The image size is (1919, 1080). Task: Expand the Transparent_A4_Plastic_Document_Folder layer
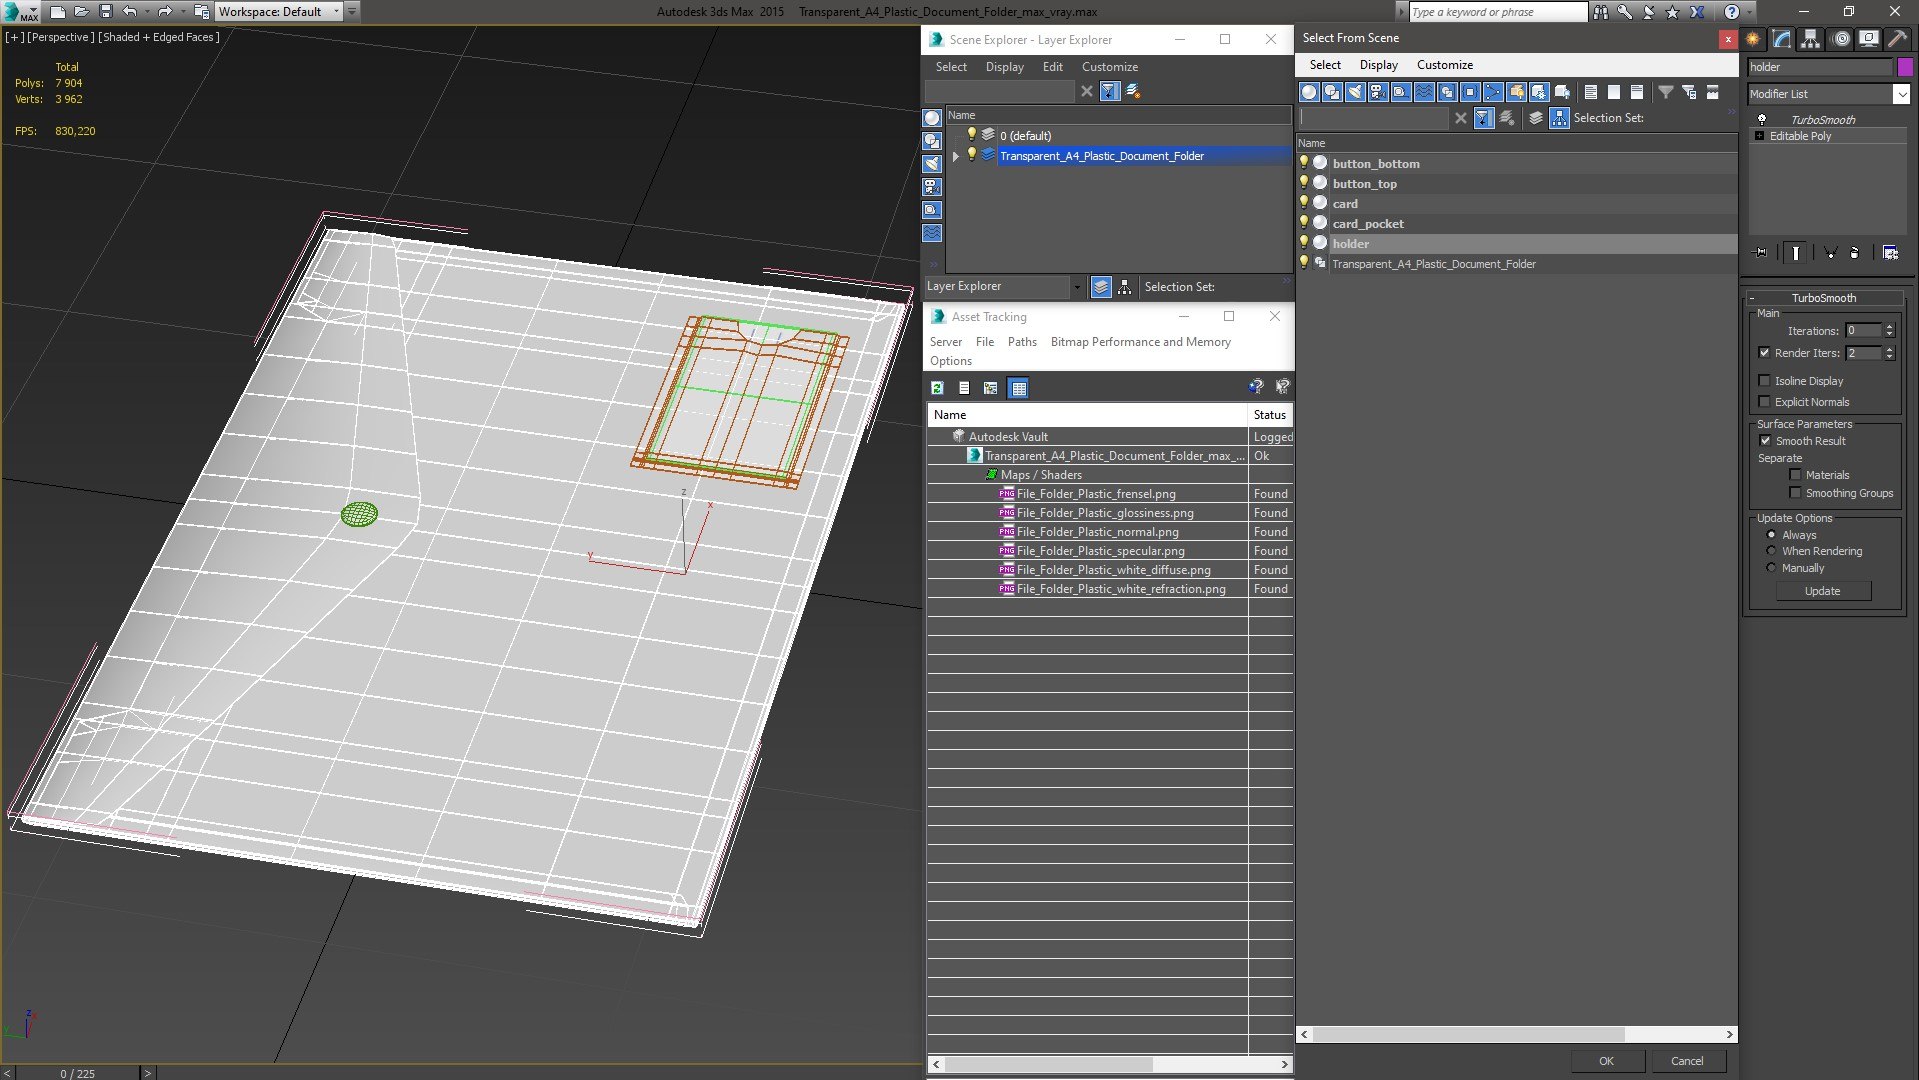coord(956,156)
